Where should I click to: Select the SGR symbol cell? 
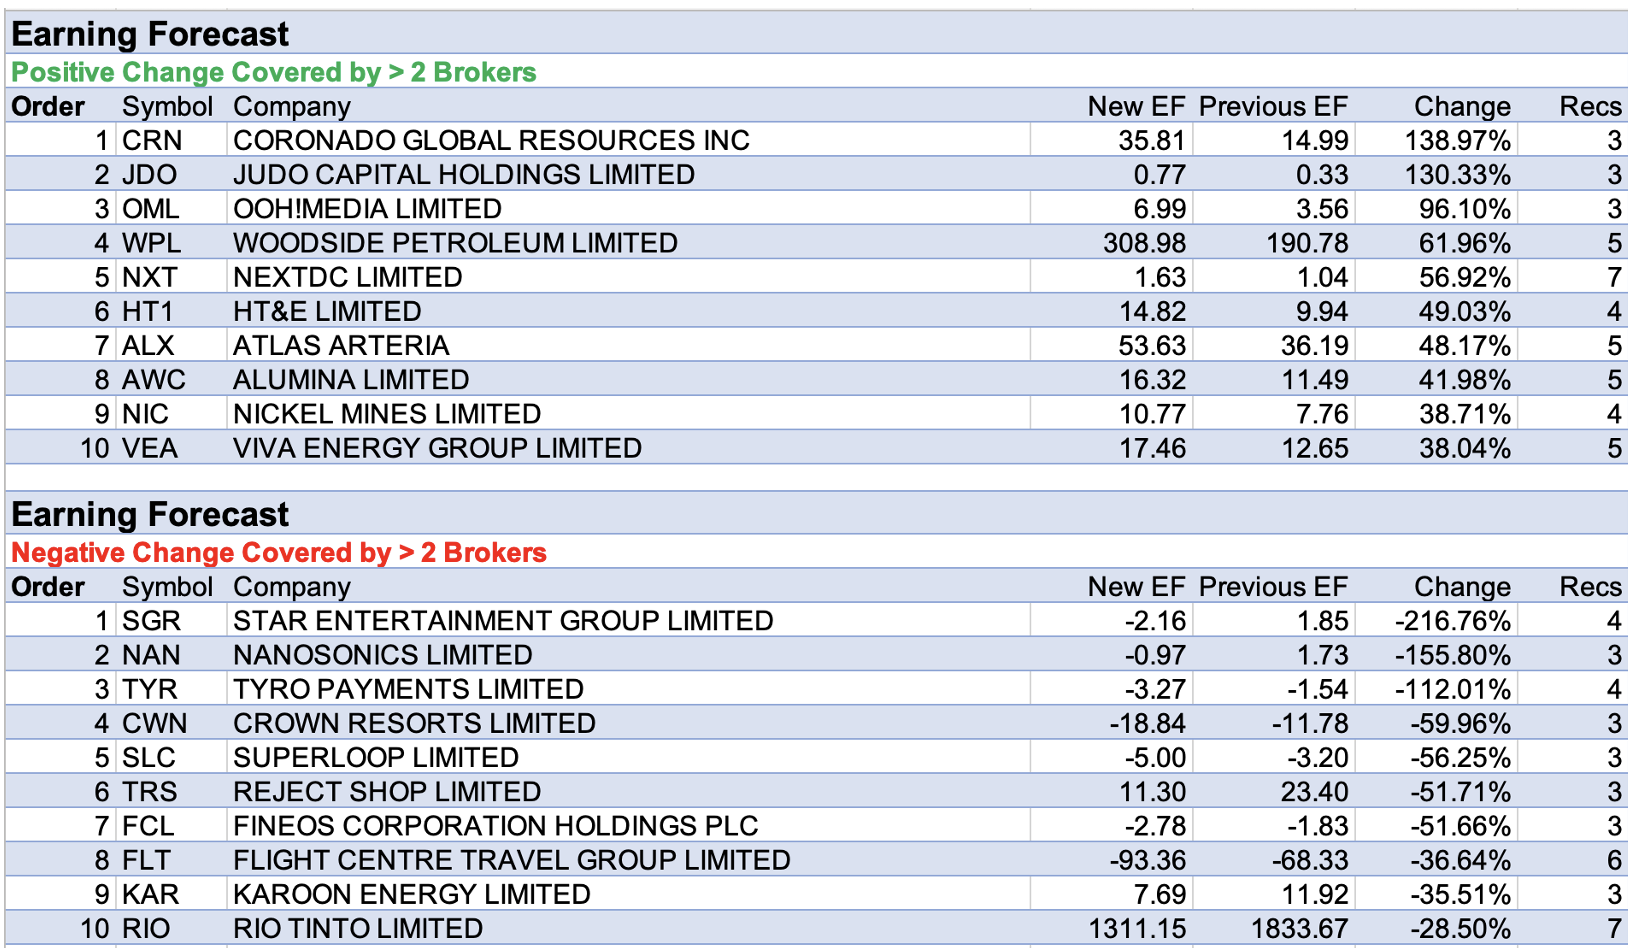pos(152,621)
